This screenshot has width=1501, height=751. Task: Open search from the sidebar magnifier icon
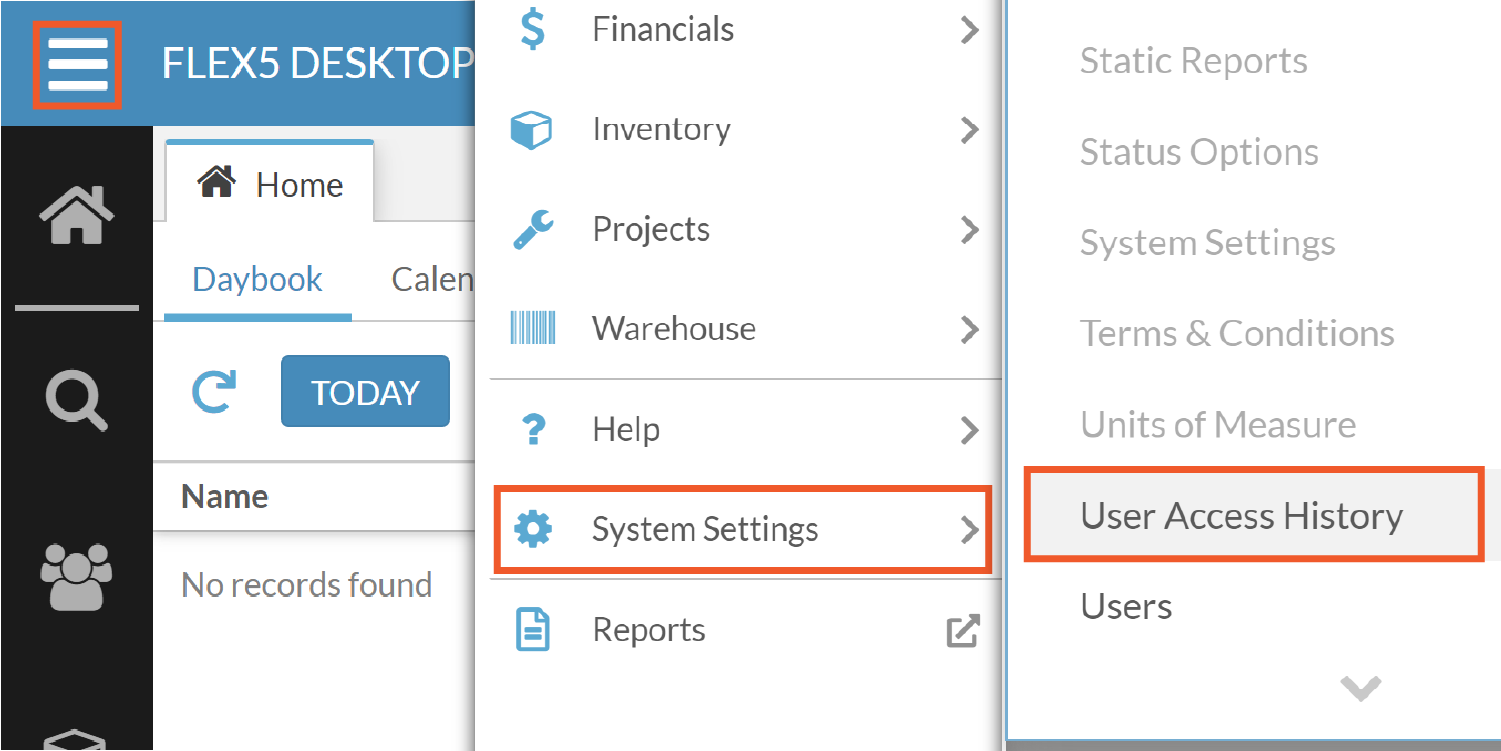(76, 400)
